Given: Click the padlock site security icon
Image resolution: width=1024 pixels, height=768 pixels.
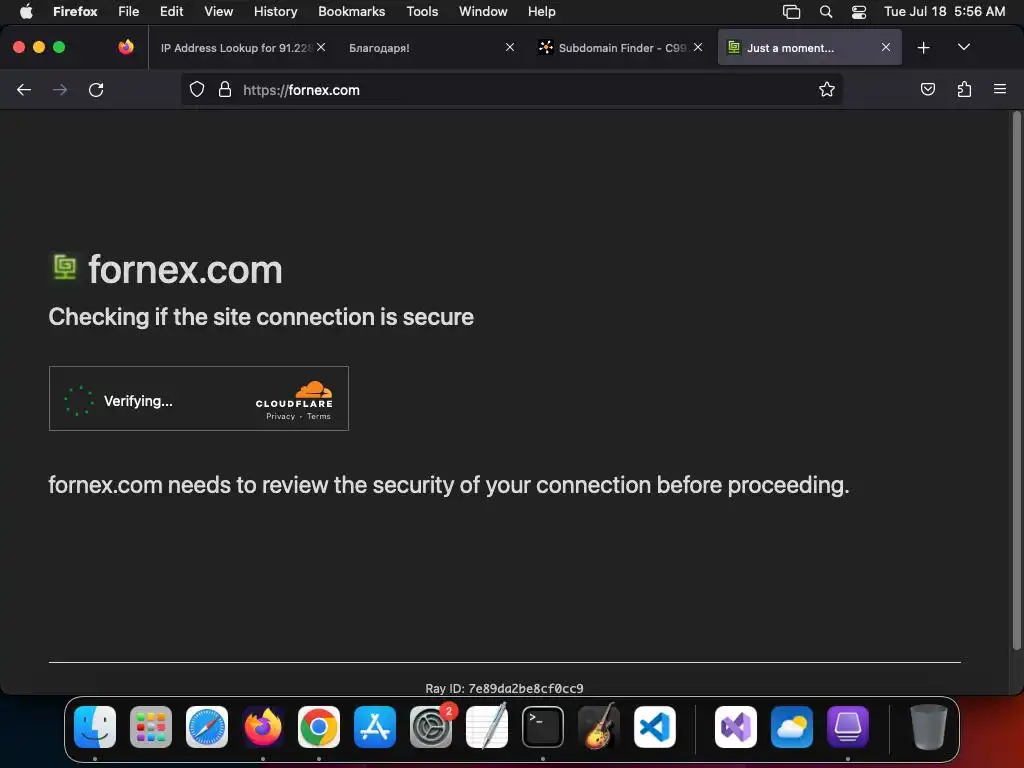Looking at the screenshot, I should pos(225,89).
